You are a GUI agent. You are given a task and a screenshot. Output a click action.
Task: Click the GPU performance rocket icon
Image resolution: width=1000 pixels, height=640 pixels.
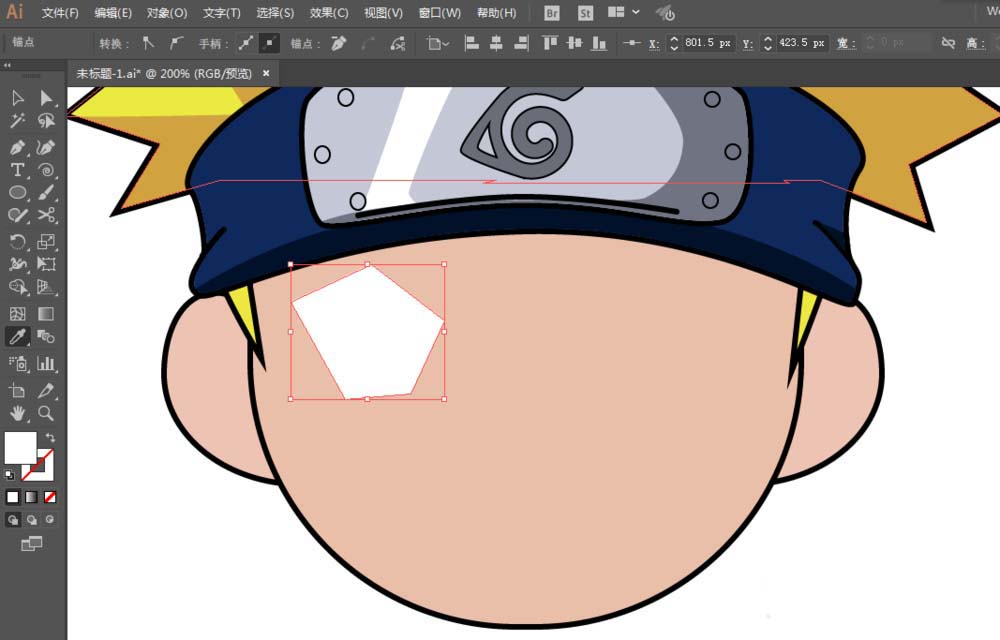tap(665, 13)
